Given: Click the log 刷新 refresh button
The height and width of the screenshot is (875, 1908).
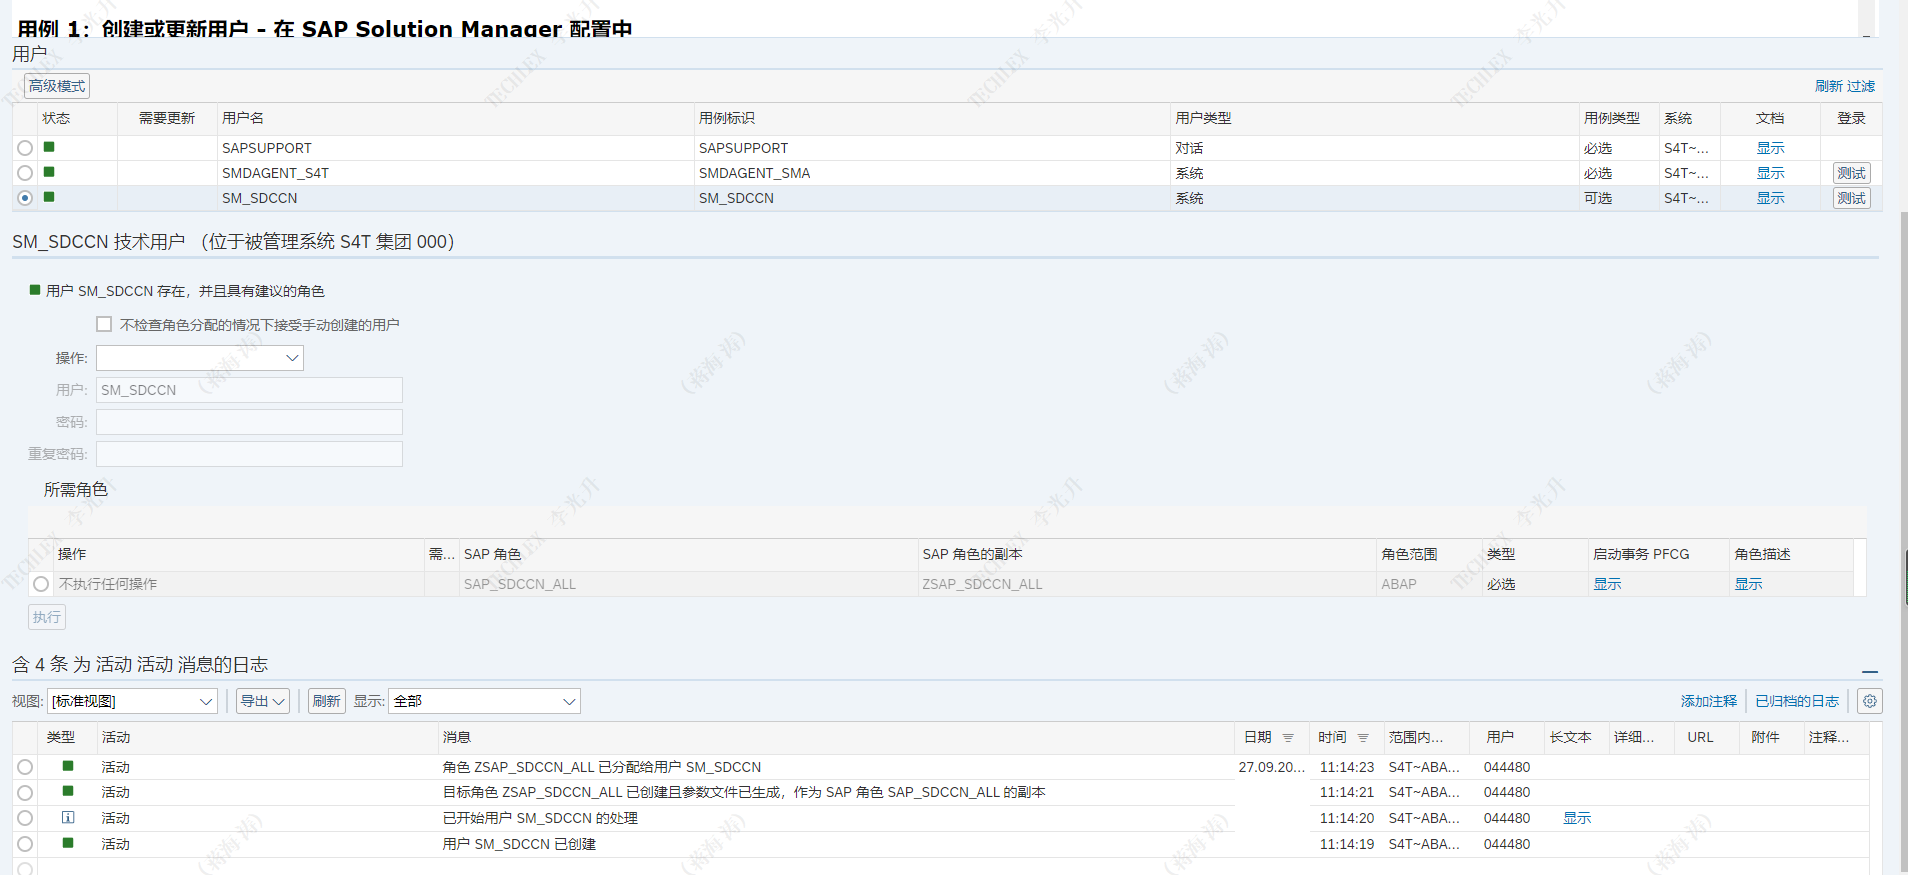Looking at the screenshot, I should coord(327,701).
